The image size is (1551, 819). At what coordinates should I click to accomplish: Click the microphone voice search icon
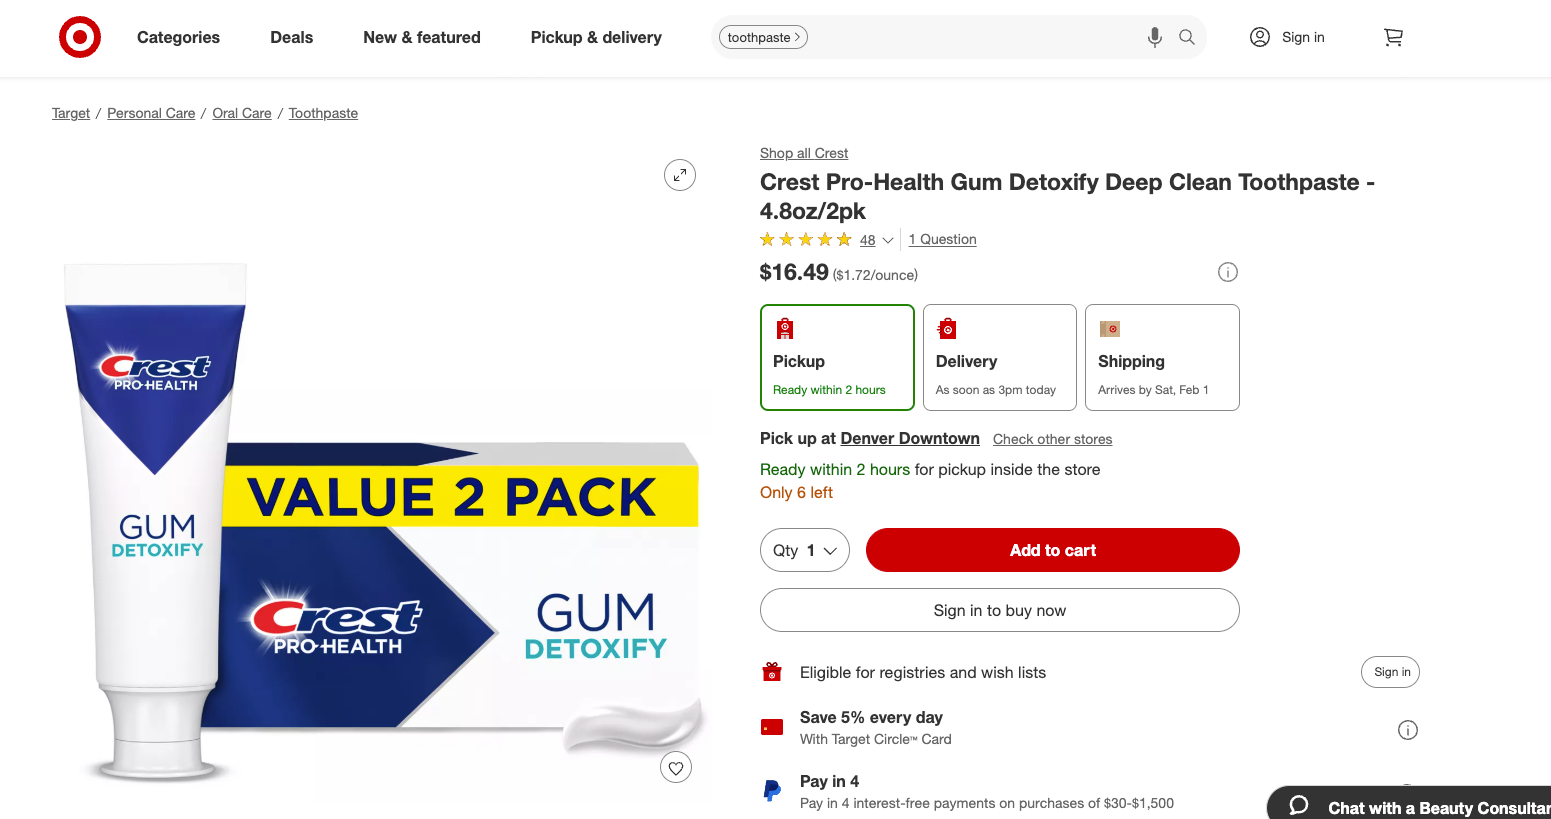[x=1154, y=37]
